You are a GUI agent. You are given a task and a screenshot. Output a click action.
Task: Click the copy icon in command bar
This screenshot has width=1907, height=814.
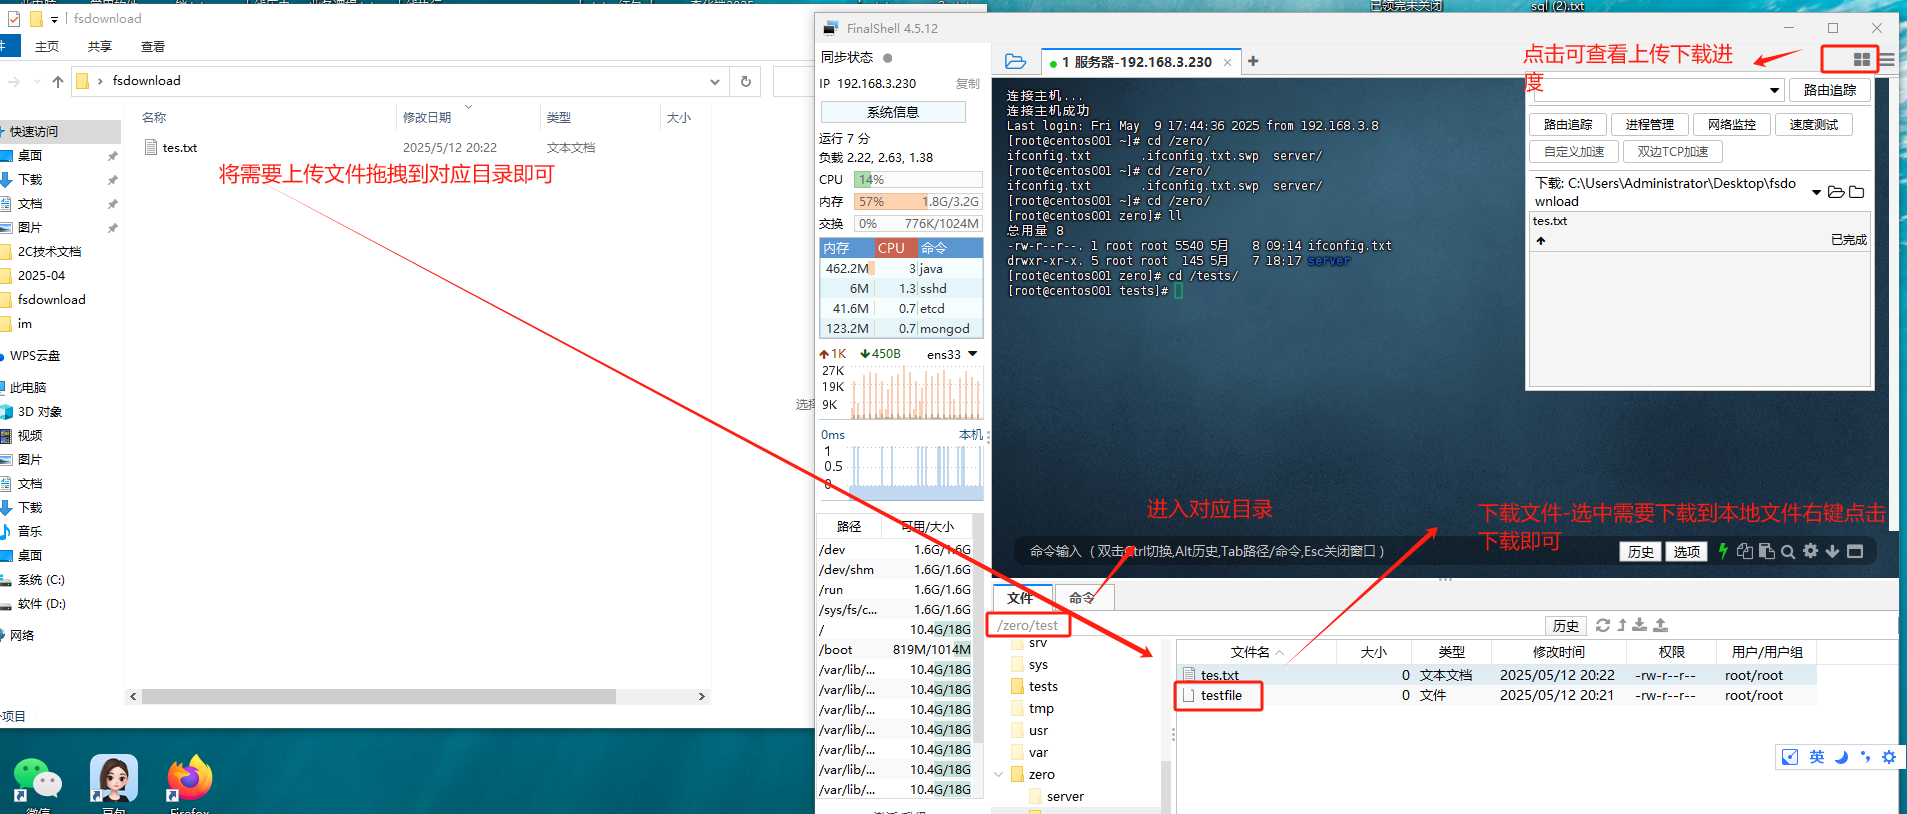coord(1745,551)
